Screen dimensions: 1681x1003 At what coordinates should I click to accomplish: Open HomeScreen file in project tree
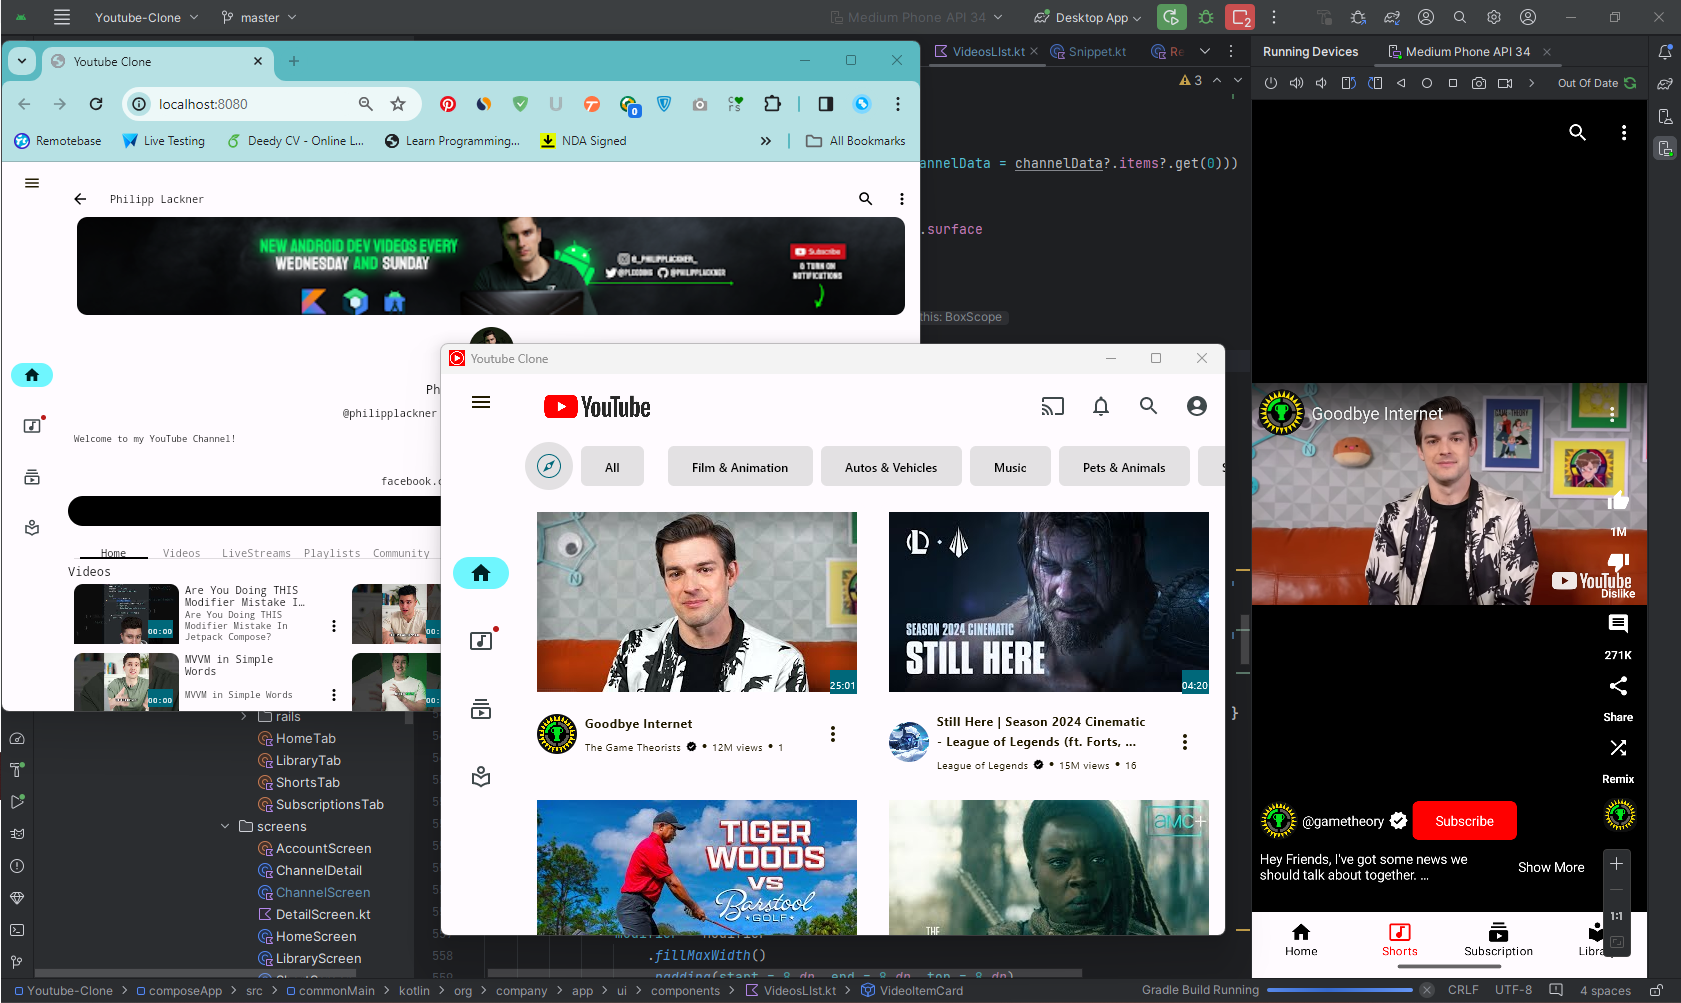click(307, 936)
